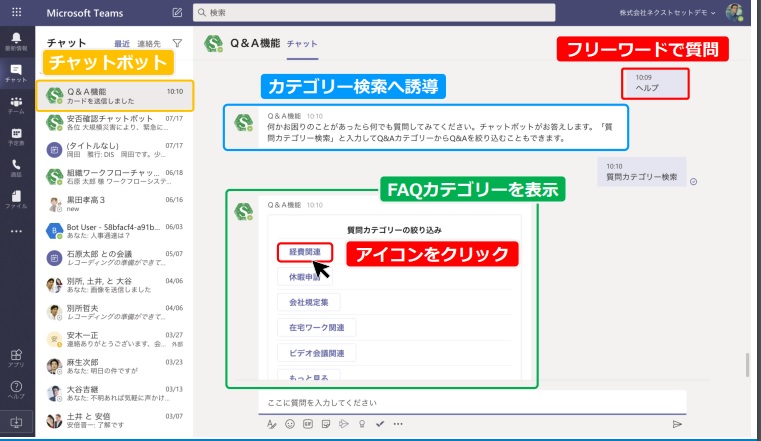Image resolution: width=761 pixels, height=441 pixels.
Task: Open the 麻生次郎 chat
Action: [115, 366]
